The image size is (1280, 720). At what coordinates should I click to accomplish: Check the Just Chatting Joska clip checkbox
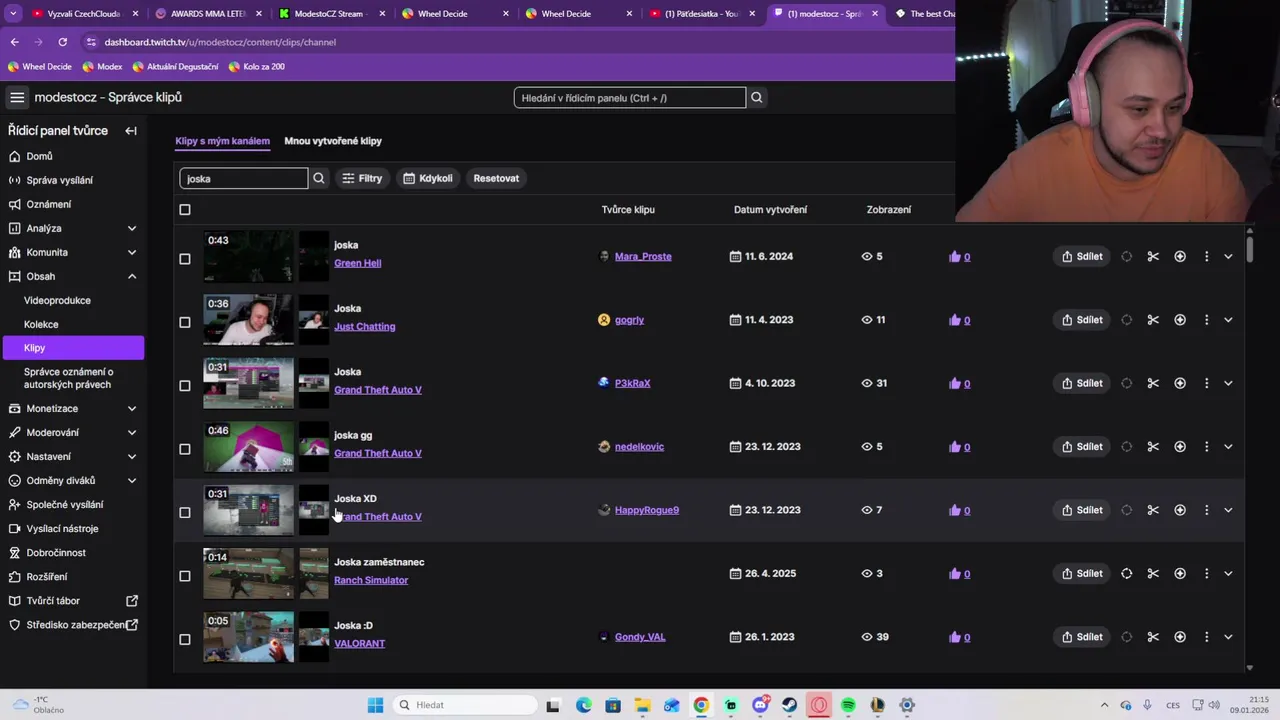click(x=184, y=322)
